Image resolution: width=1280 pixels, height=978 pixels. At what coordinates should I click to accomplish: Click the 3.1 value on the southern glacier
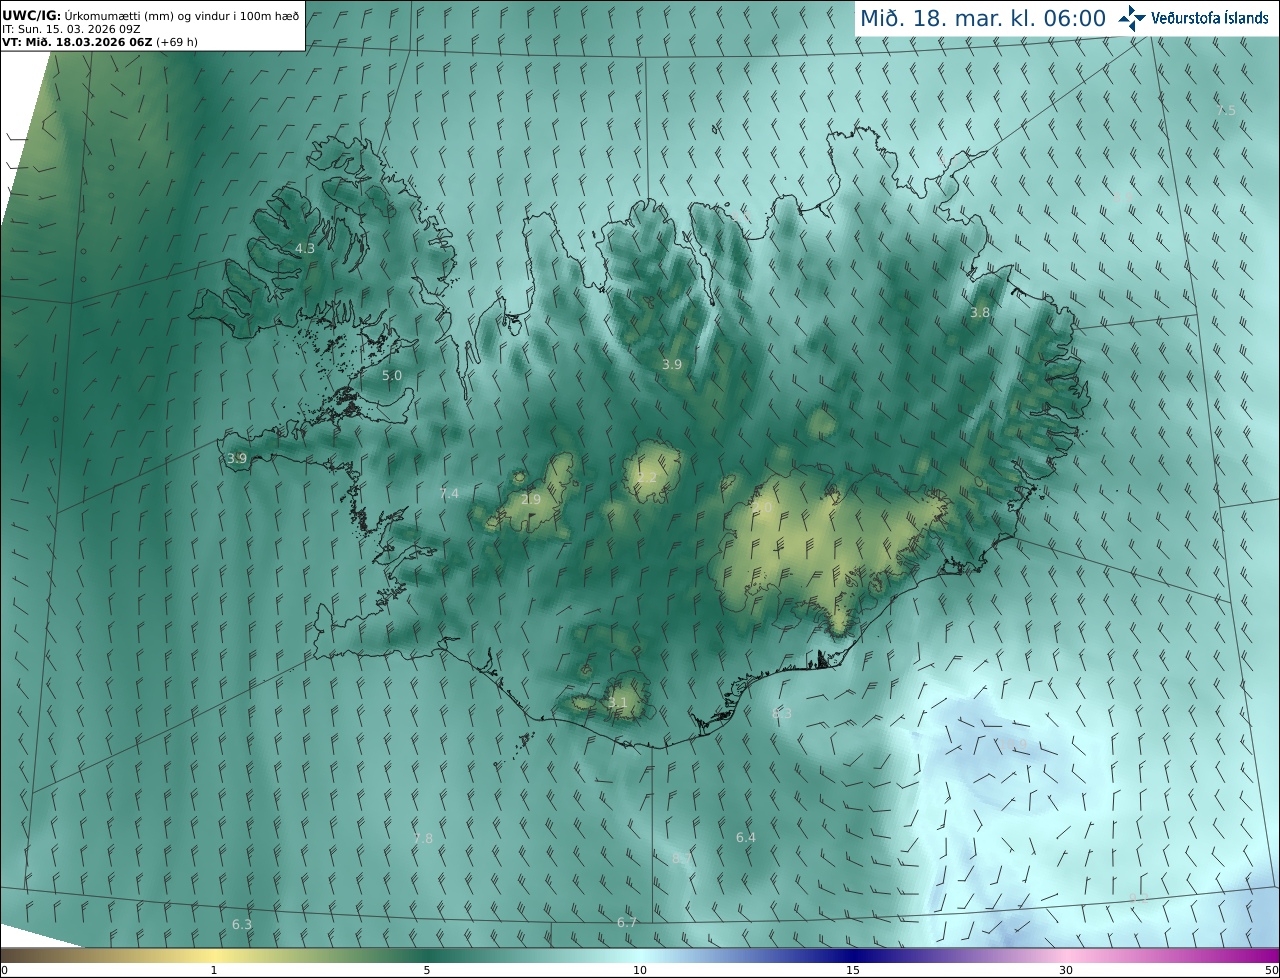point(618,703)
